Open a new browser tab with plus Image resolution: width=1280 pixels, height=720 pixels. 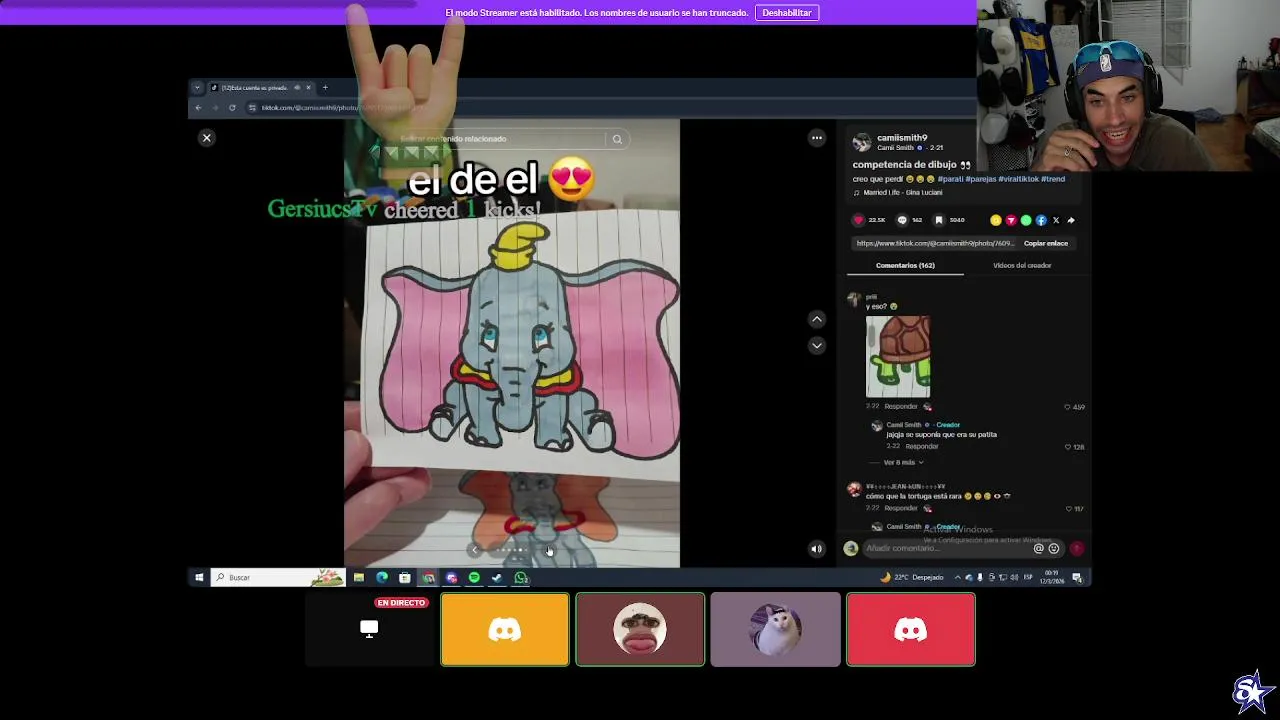coord(325,87)
